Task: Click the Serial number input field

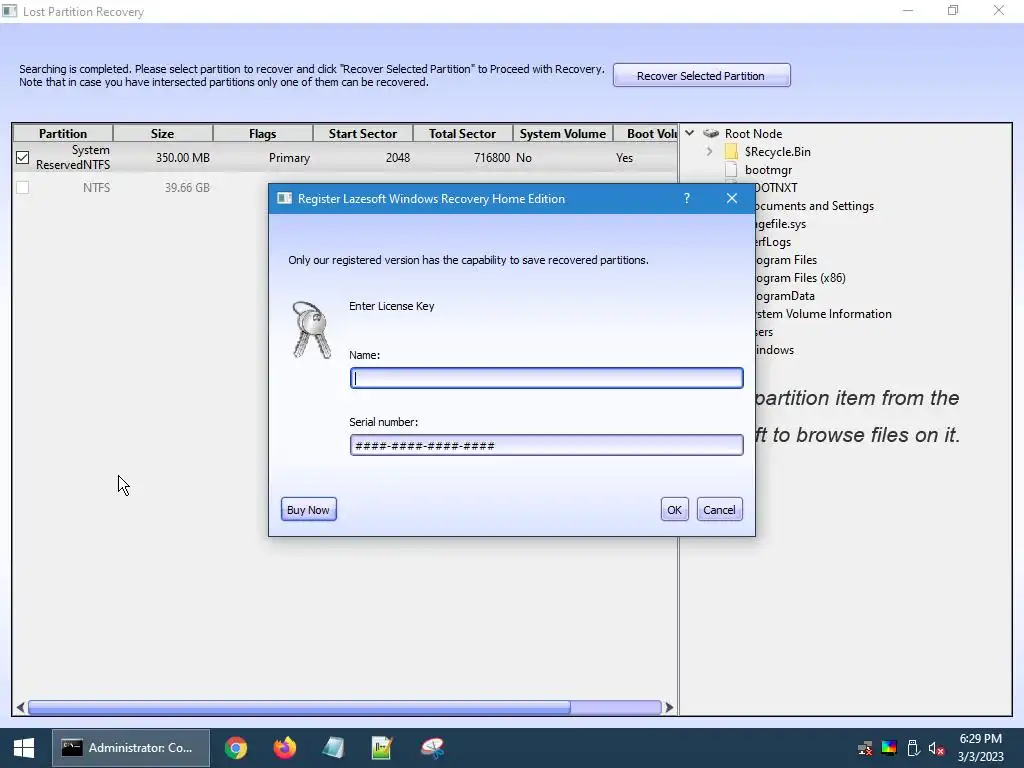Action: click(547, 445)
